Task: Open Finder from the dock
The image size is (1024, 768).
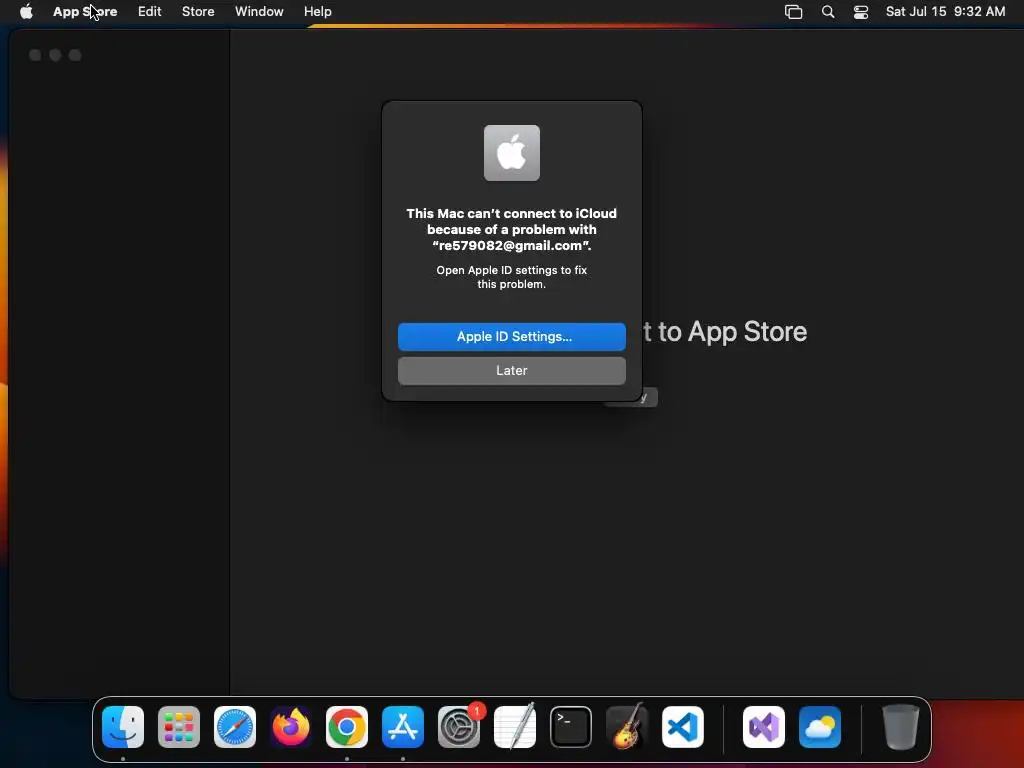Action: (123, 727)
